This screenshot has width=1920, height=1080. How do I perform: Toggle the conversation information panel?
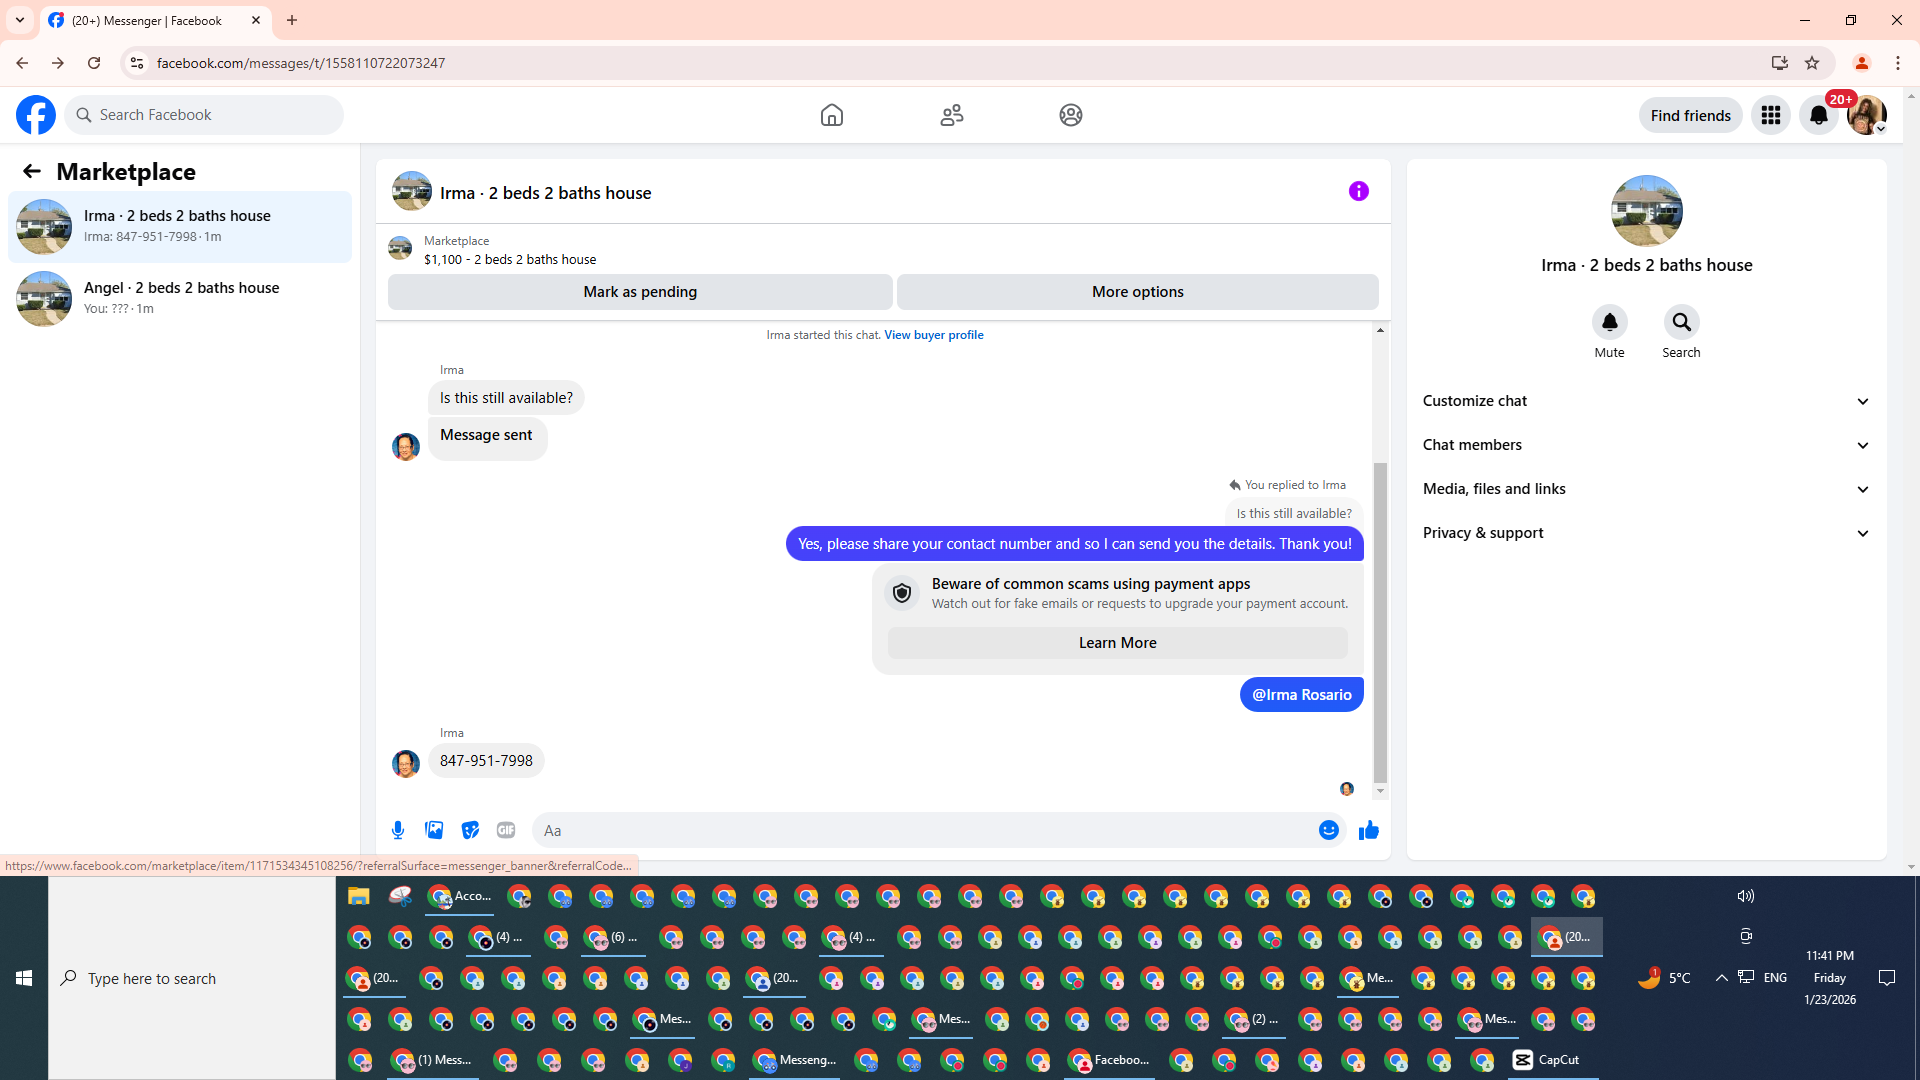(x=1358, y=191)
